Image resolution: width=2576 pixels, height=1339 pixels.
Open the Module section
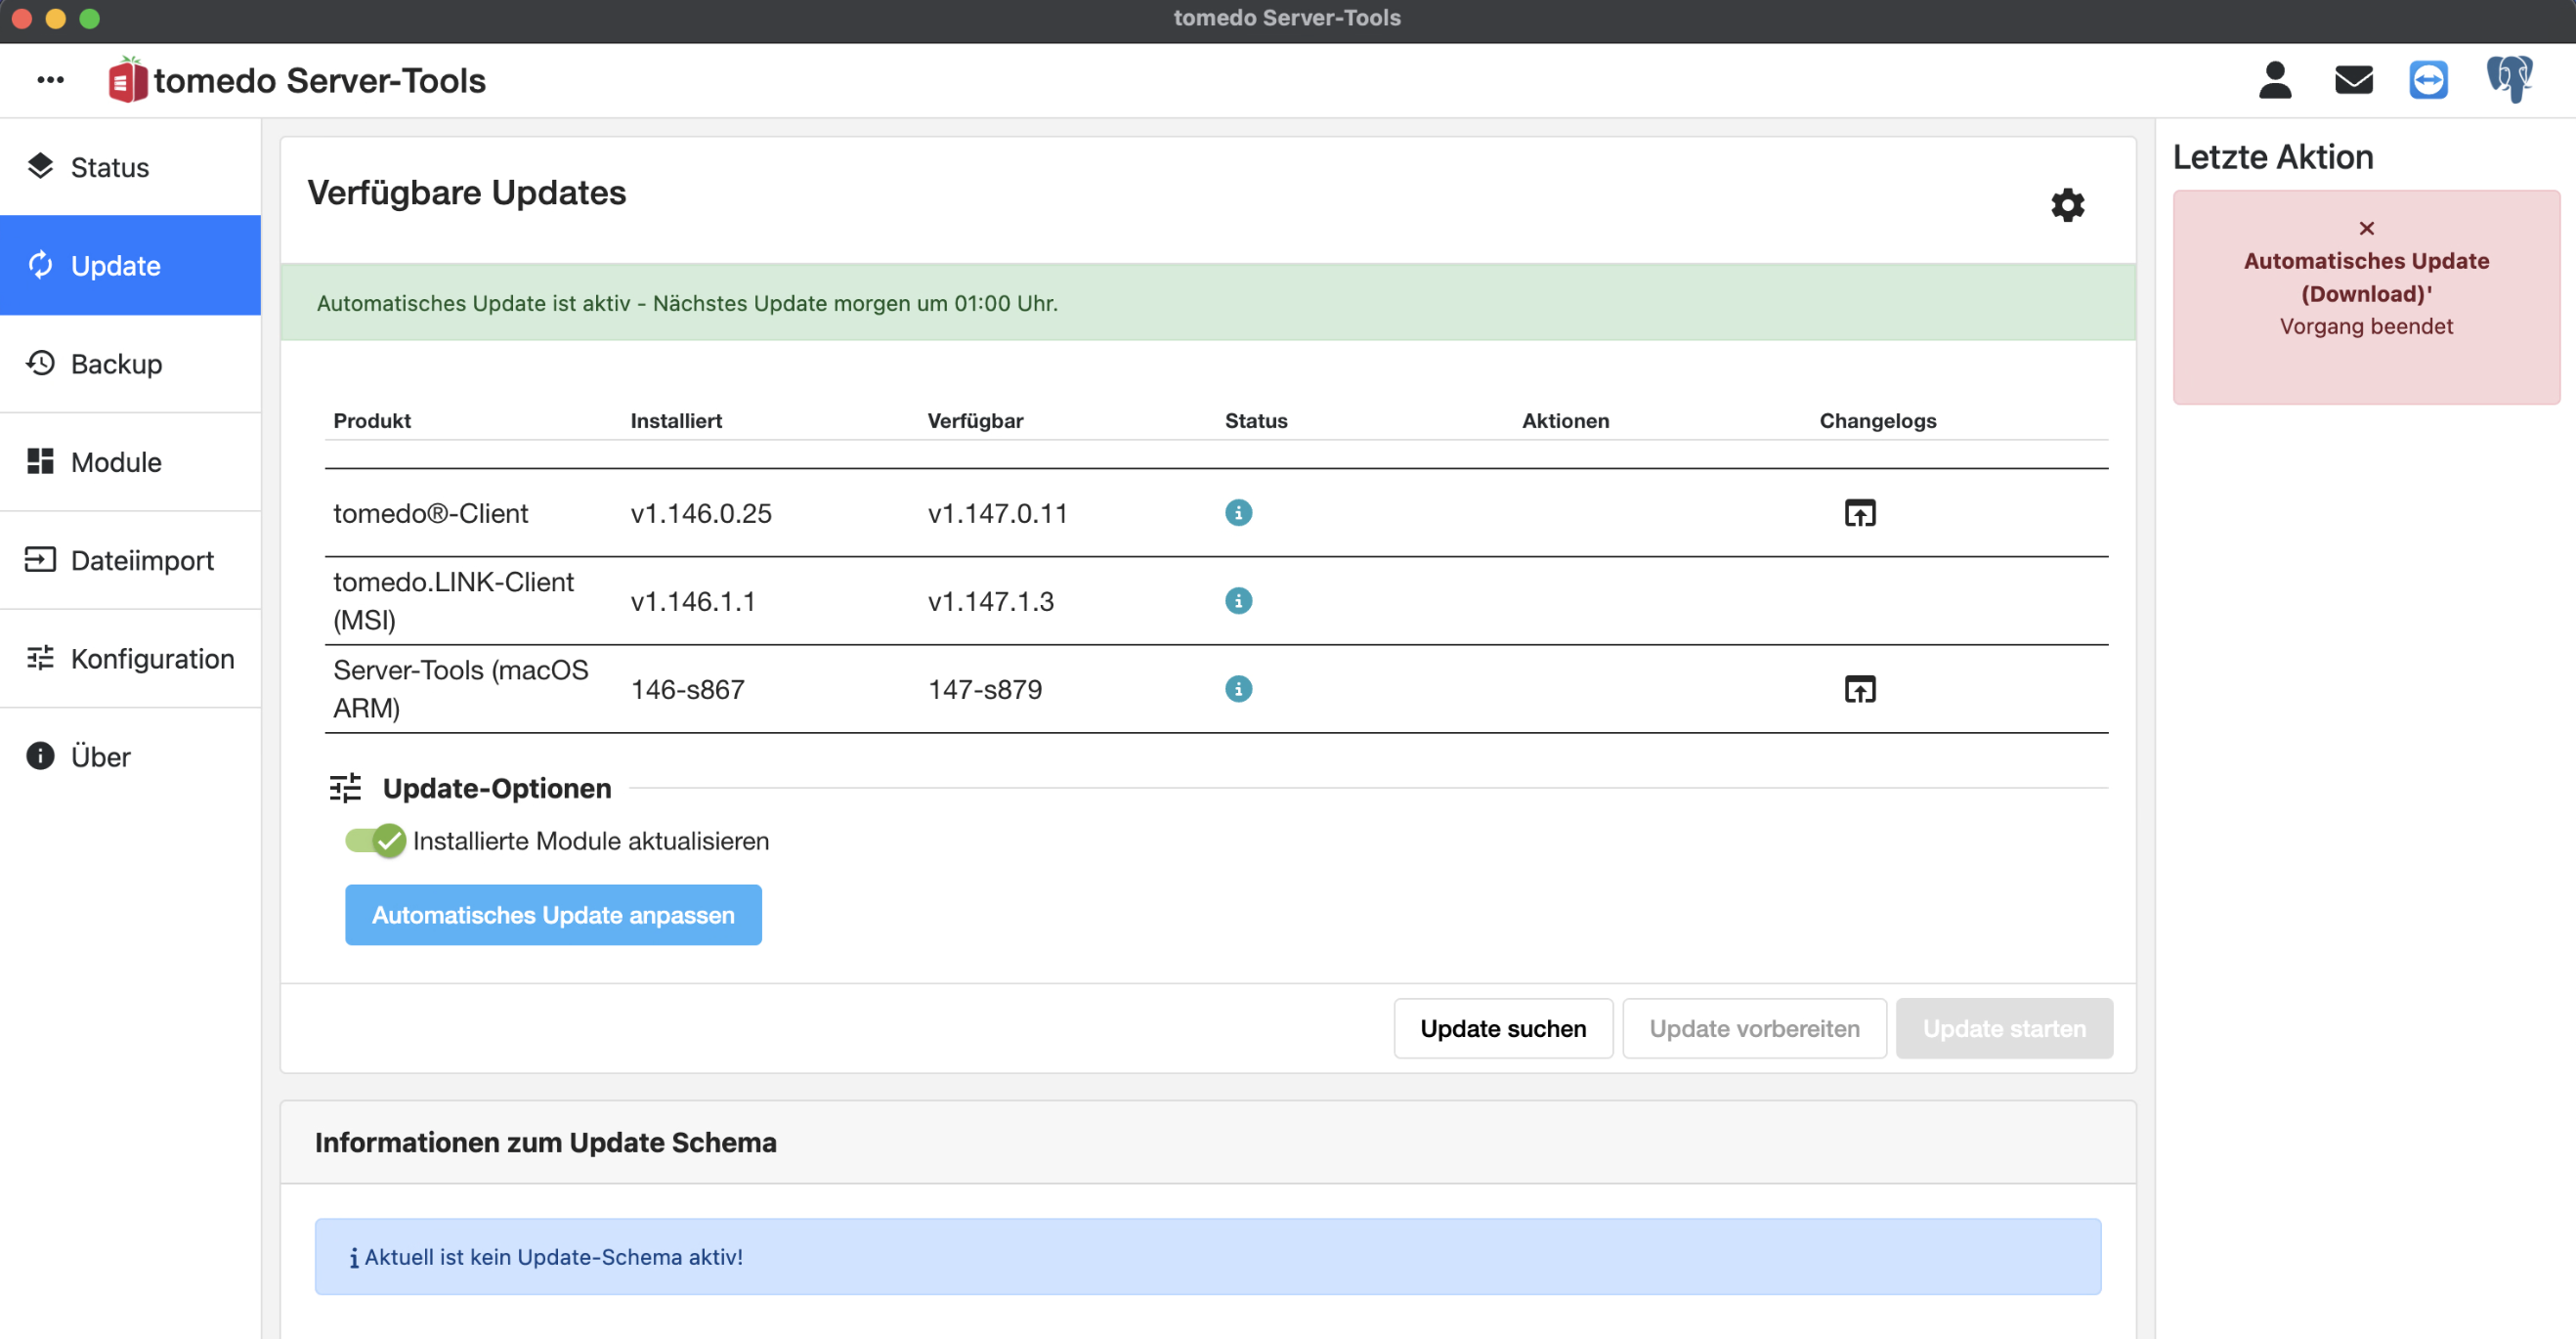(x=130, y=462)
